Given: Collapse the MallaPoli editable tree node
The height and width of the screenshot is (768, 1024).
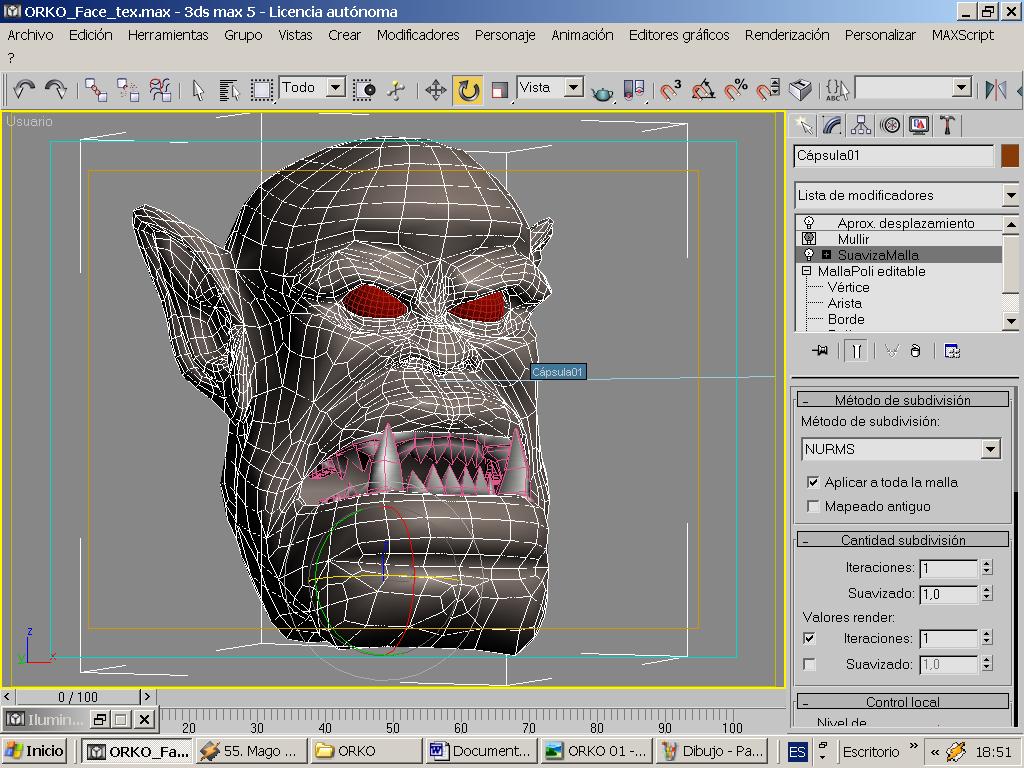Looking at the screenshot, I should coord(807,270).
